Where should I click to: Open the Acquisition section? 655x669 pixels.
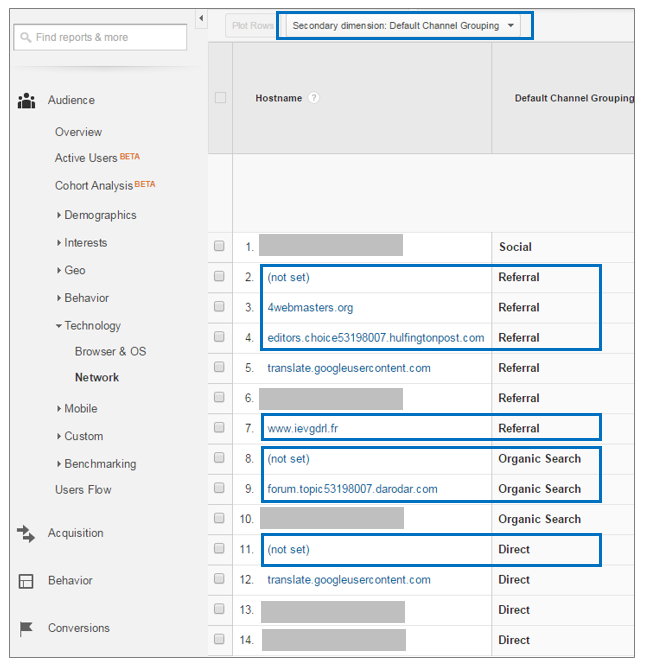[x=76, y=533]
